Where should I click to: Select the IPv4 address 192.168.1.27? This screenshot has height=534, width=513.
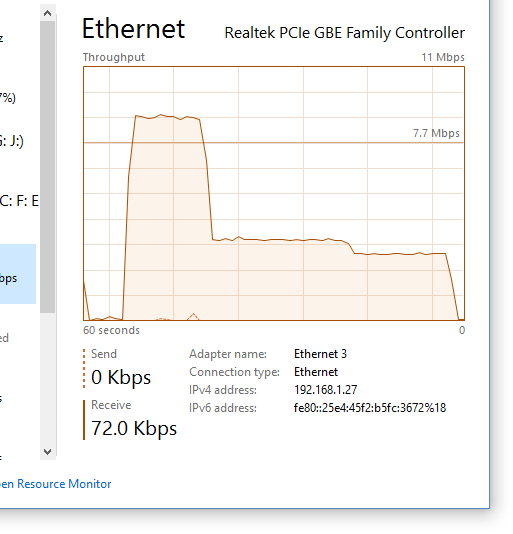point(325,390)
